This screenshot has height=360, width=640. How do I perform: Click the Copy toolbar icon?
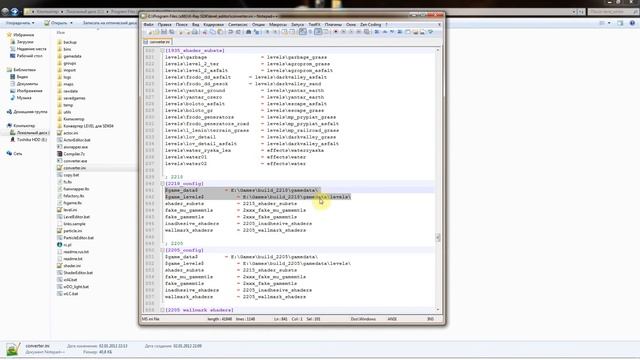coord(213,32)
